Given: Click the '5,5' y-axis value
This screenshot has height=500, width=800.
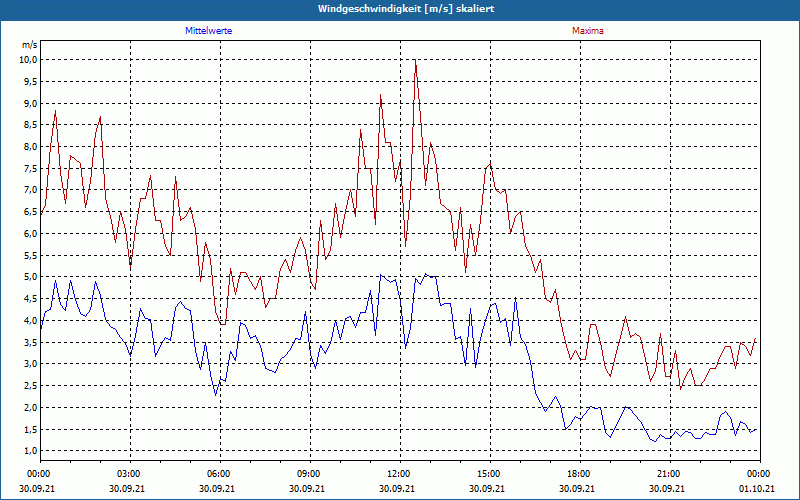Looking at the screenshot, I should point(31,255).
